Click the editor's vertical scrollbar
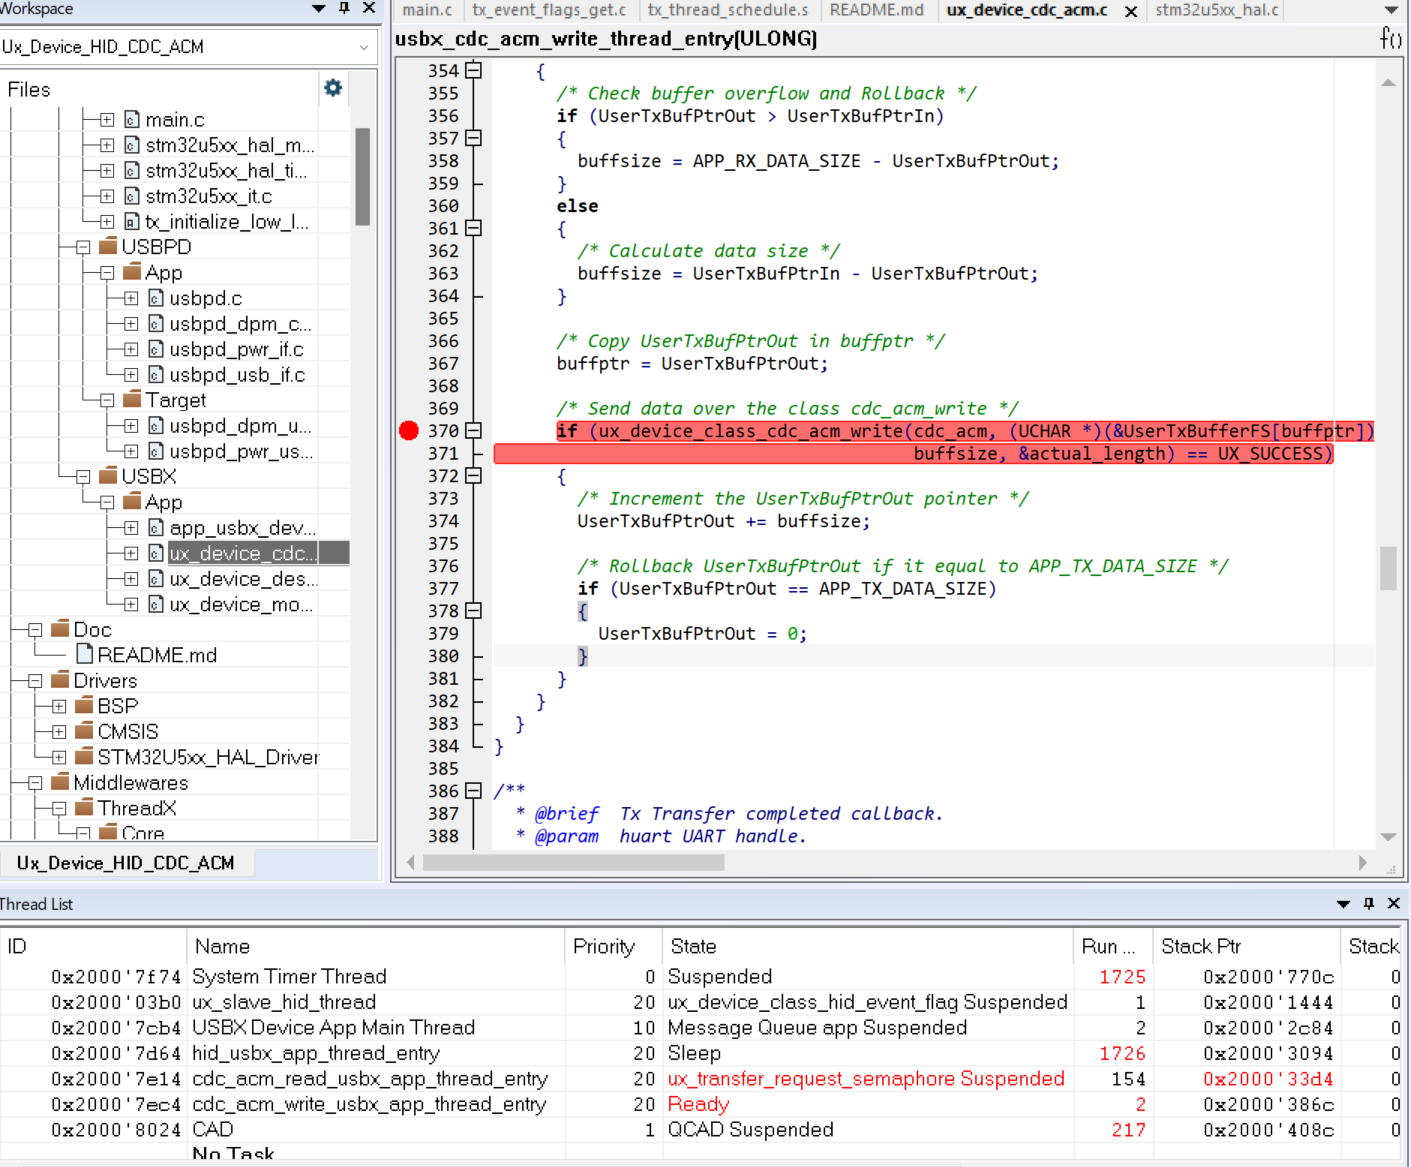Viewport: 1411px width, 1167px height. (x=1388, y=565)
